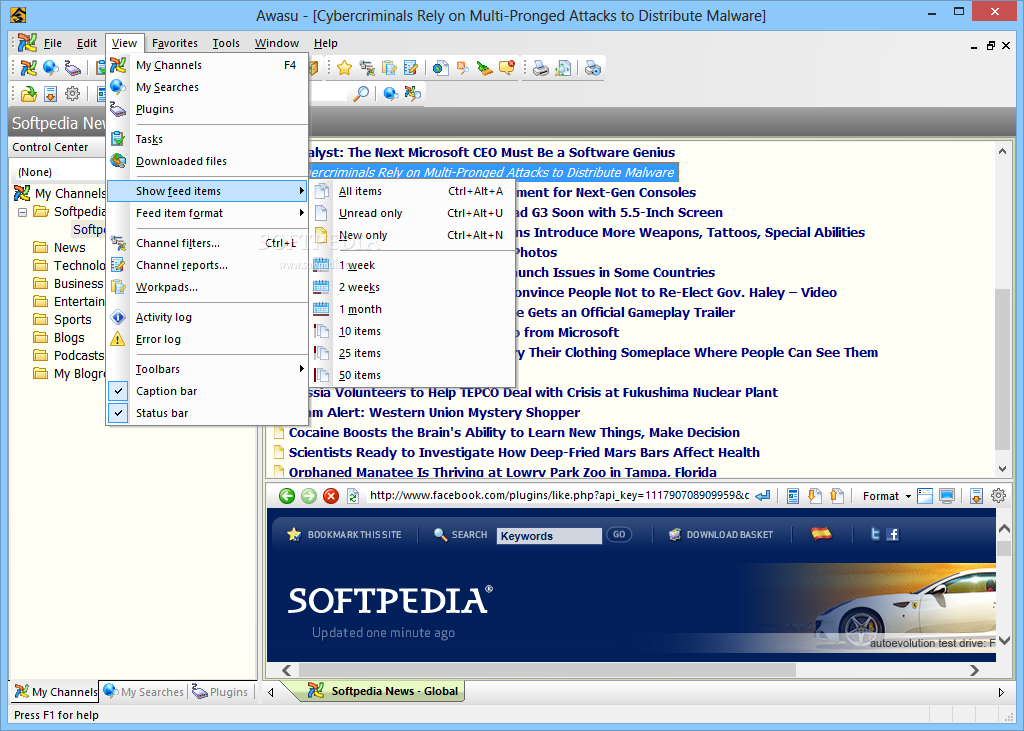Viewport: 1024px width, 731px height.
Task: Expand Feed item format submenu
Action: point(207,213)
